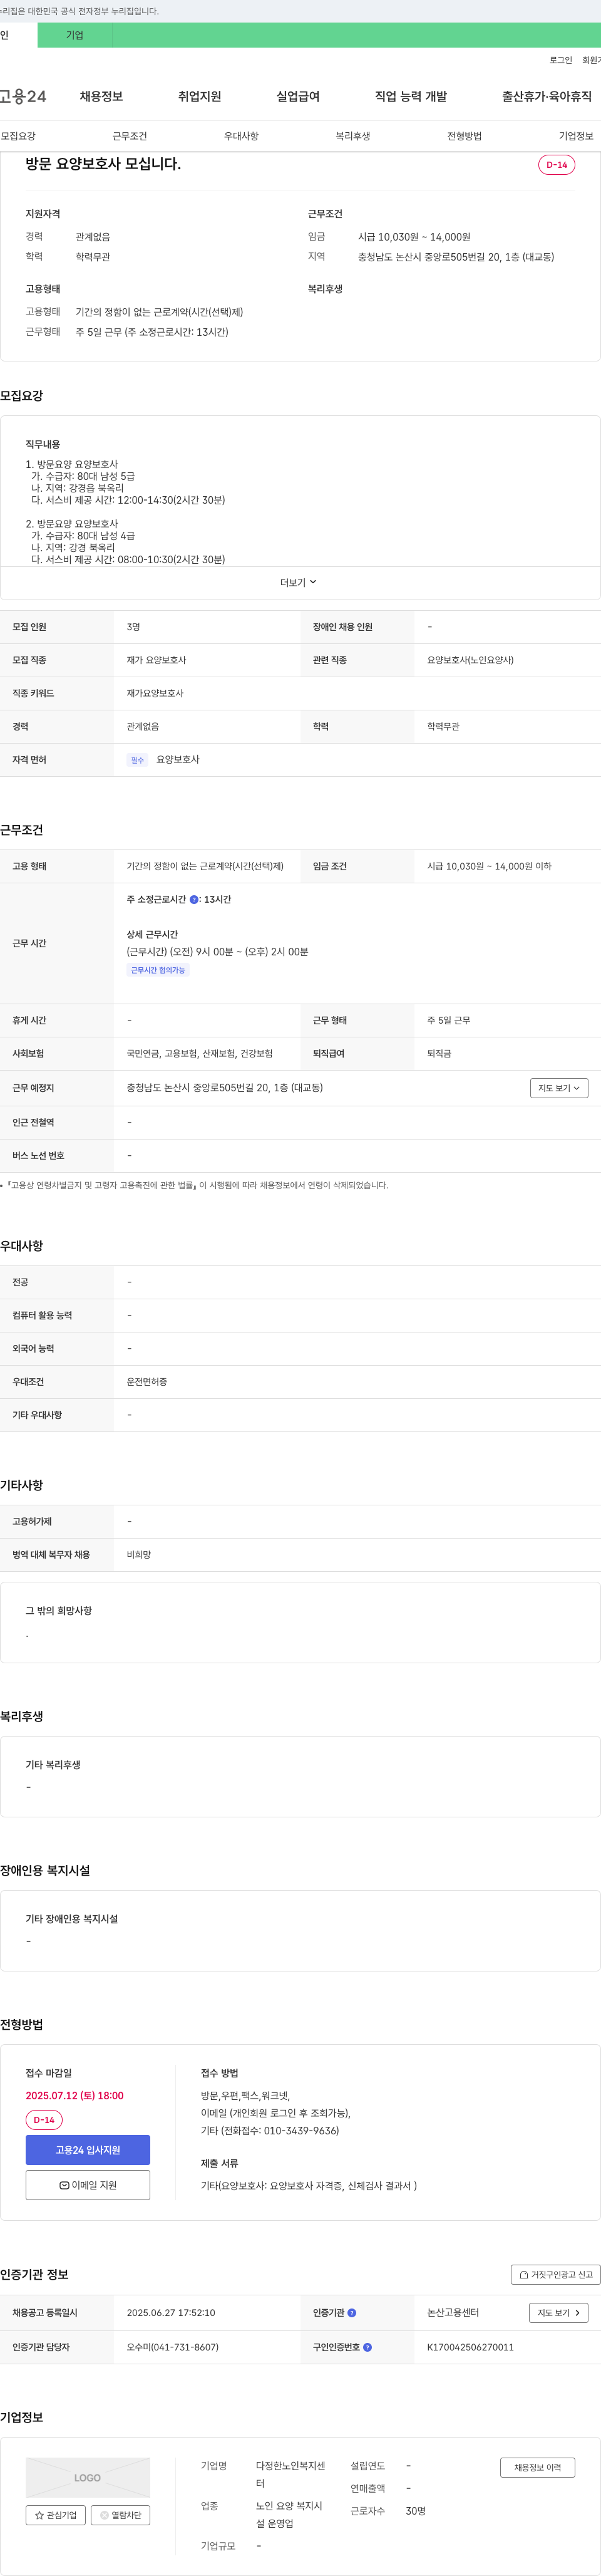Add company with 관심기업 button
This screenshot has width=601, height=2576.
pos(56,2515)
